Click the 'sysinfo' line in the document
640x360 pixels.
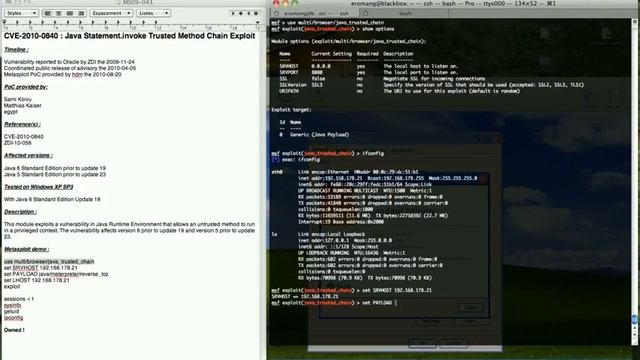point(12,305)
